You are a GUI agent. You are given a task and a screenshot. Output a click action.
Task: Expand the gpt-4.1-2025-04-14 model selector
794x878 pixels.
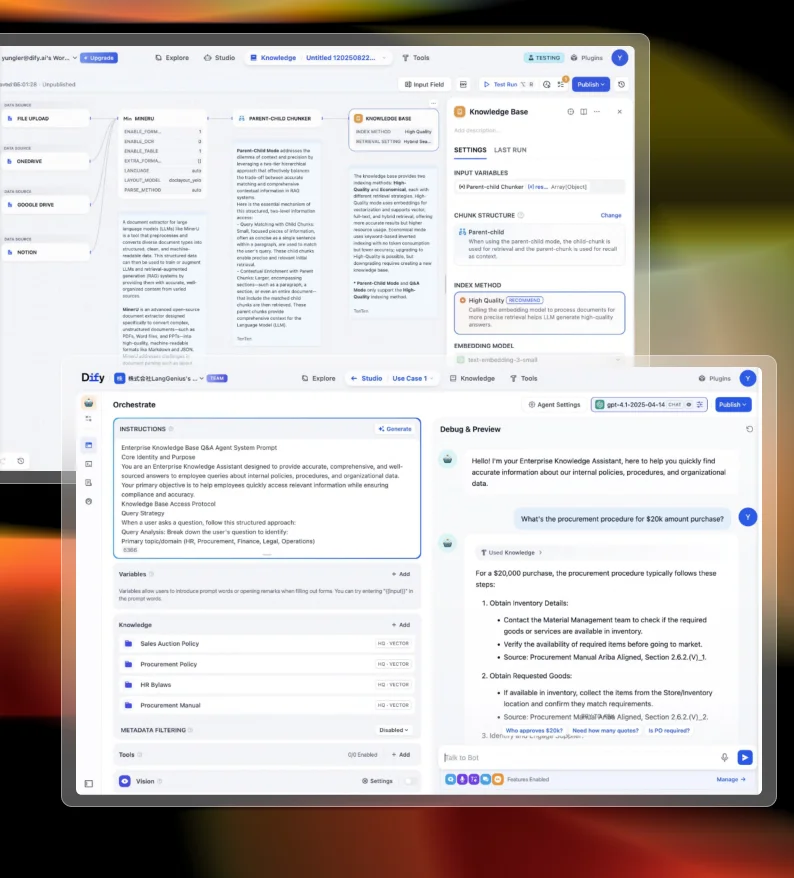tap(649, 405)
